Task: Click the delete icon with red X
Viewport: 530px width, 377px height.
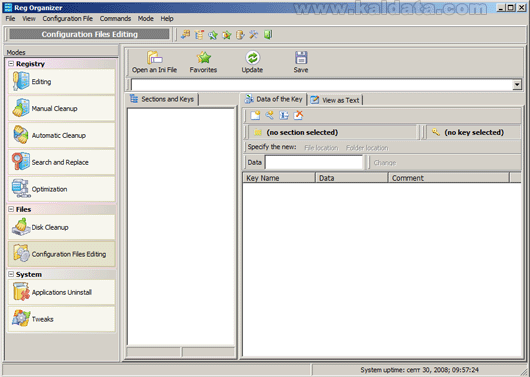Action: pos(298,116)
